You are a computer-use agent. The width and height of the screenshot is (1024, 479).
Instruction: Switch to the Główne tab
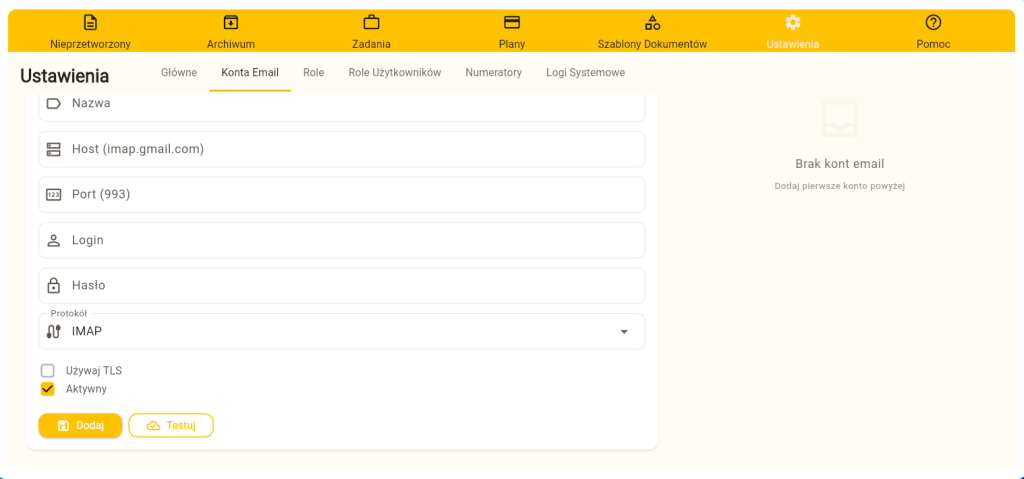(179, 73)
